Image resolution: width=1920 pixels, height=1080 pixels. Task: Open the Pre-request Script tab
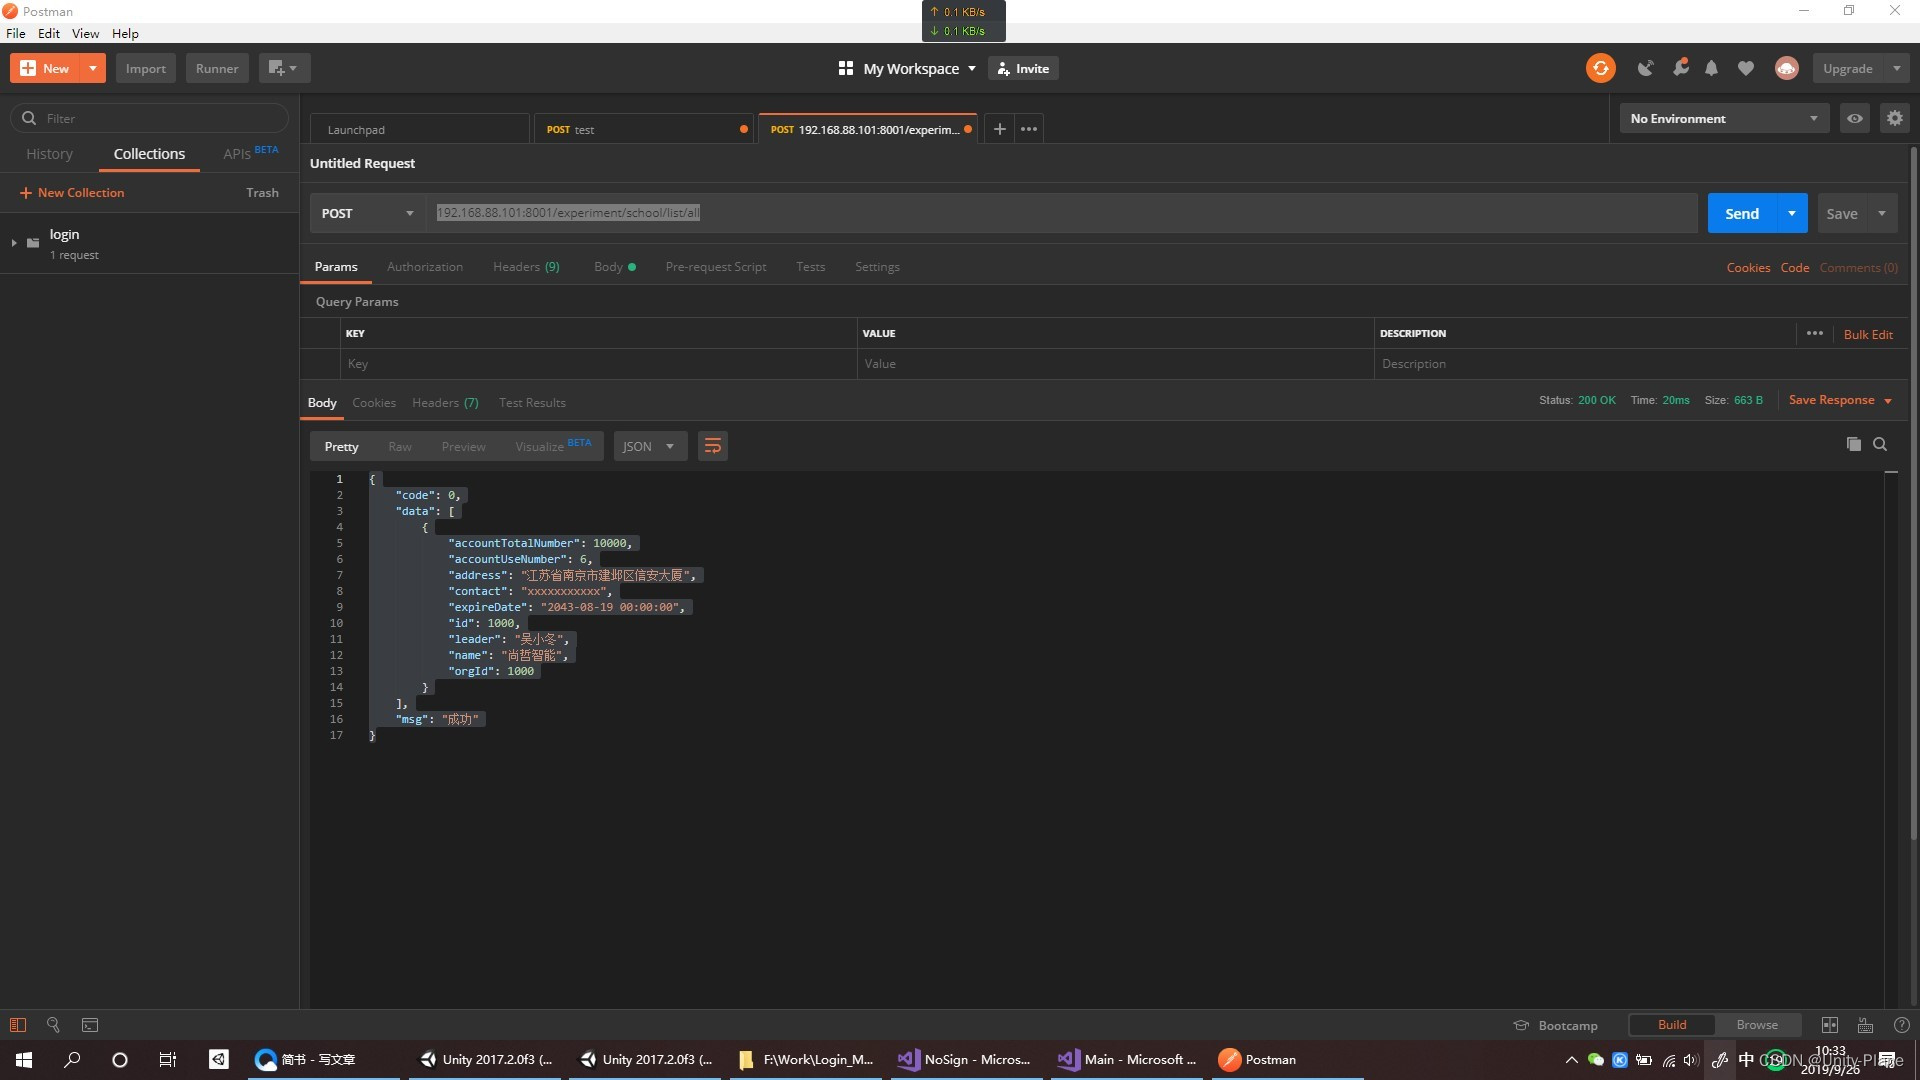coord(716,267)
